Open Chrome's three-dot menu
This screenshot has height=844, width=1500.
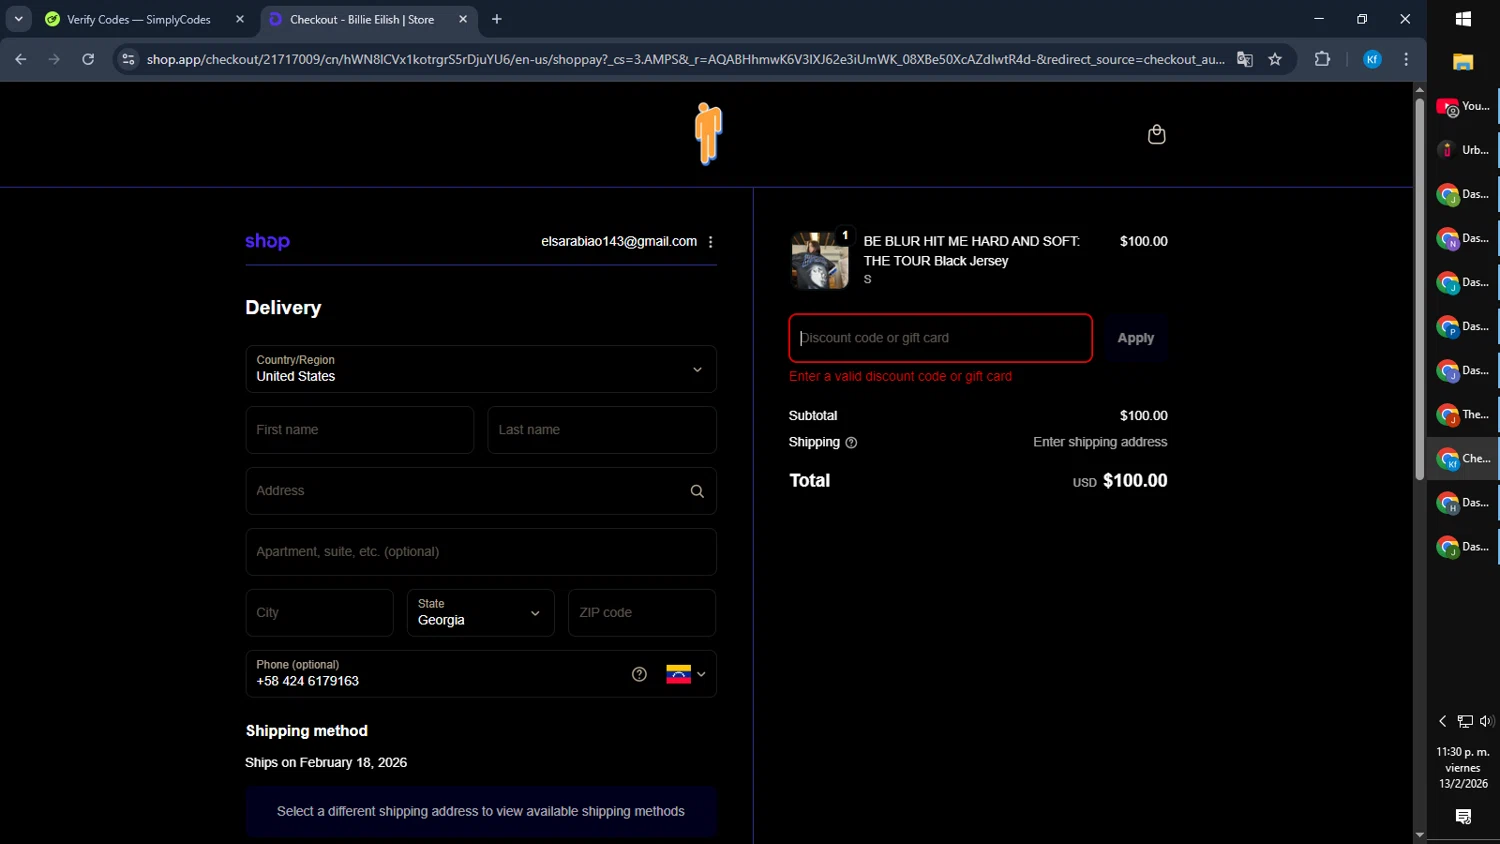pyautogui.click(x=1406, y=59)
